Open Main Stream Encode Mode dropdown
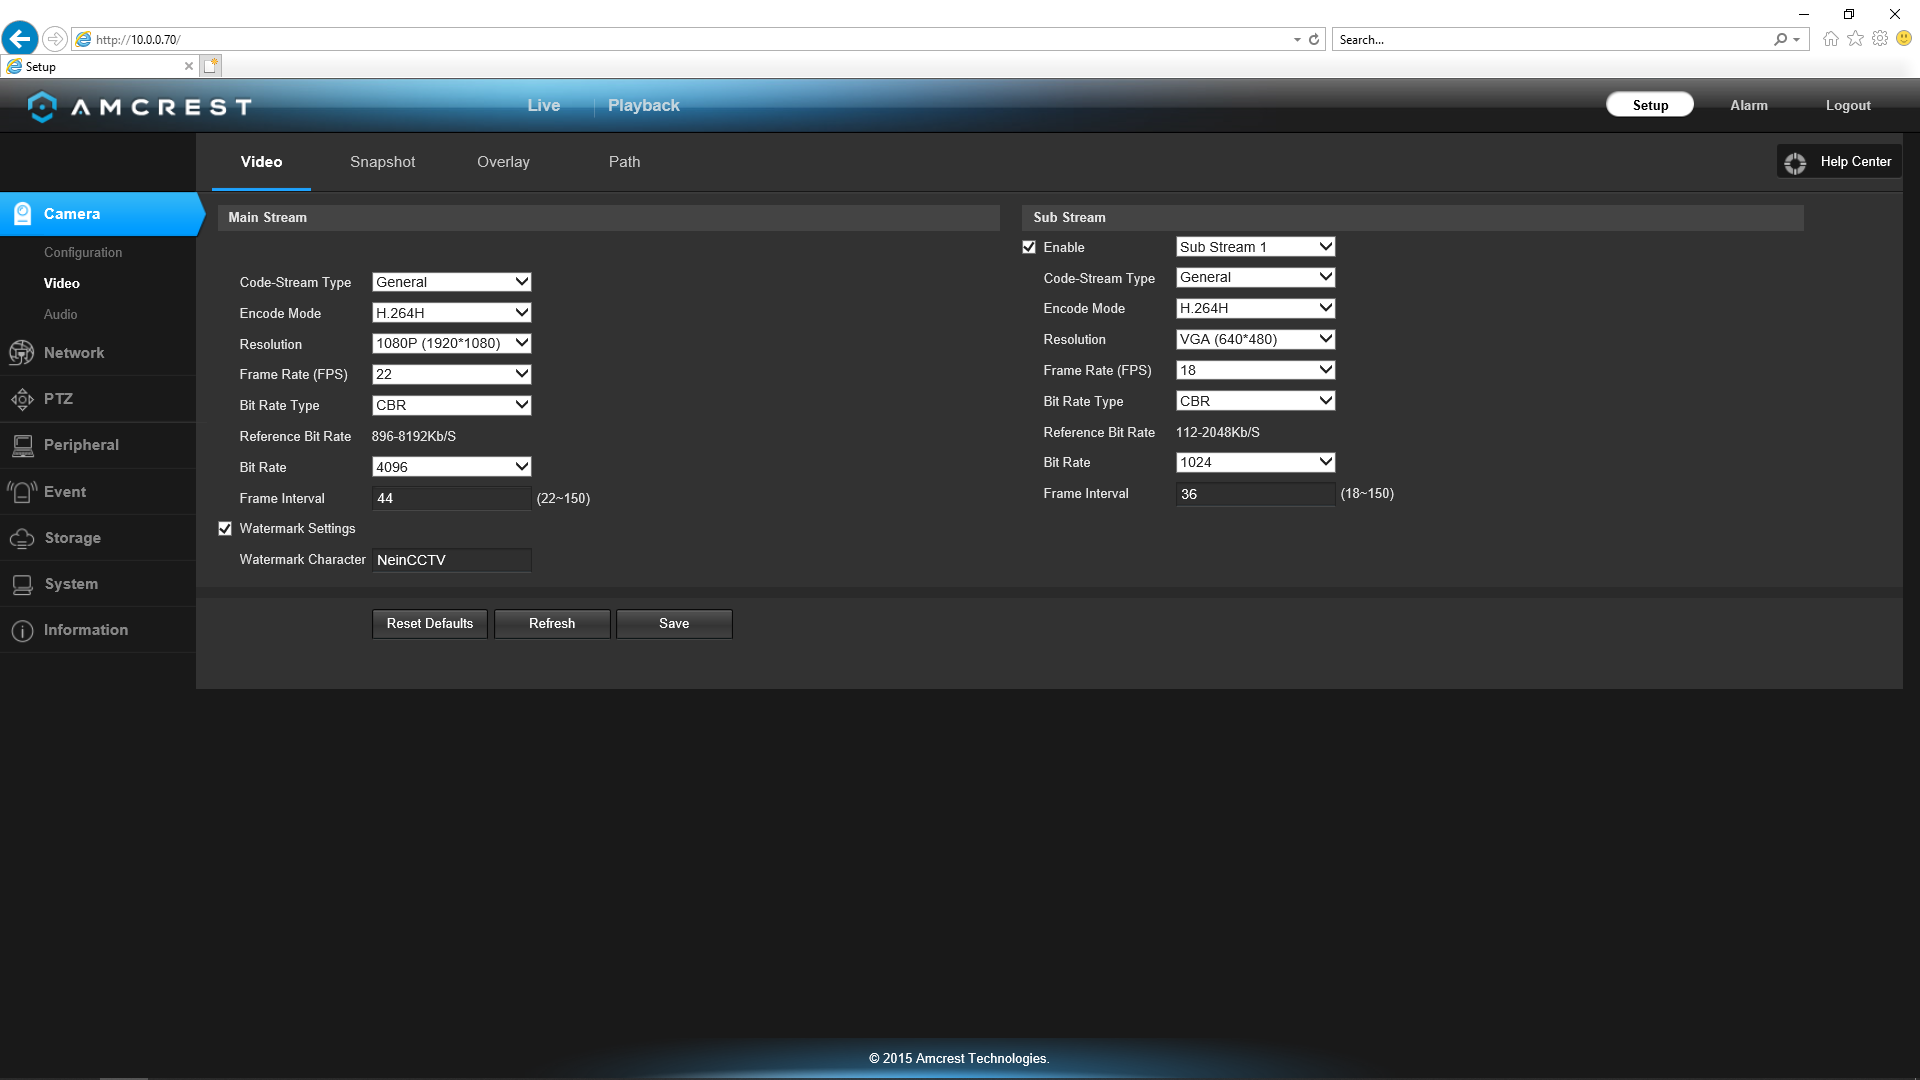This screenshot has height=1080, width=1920. [451, 313]
